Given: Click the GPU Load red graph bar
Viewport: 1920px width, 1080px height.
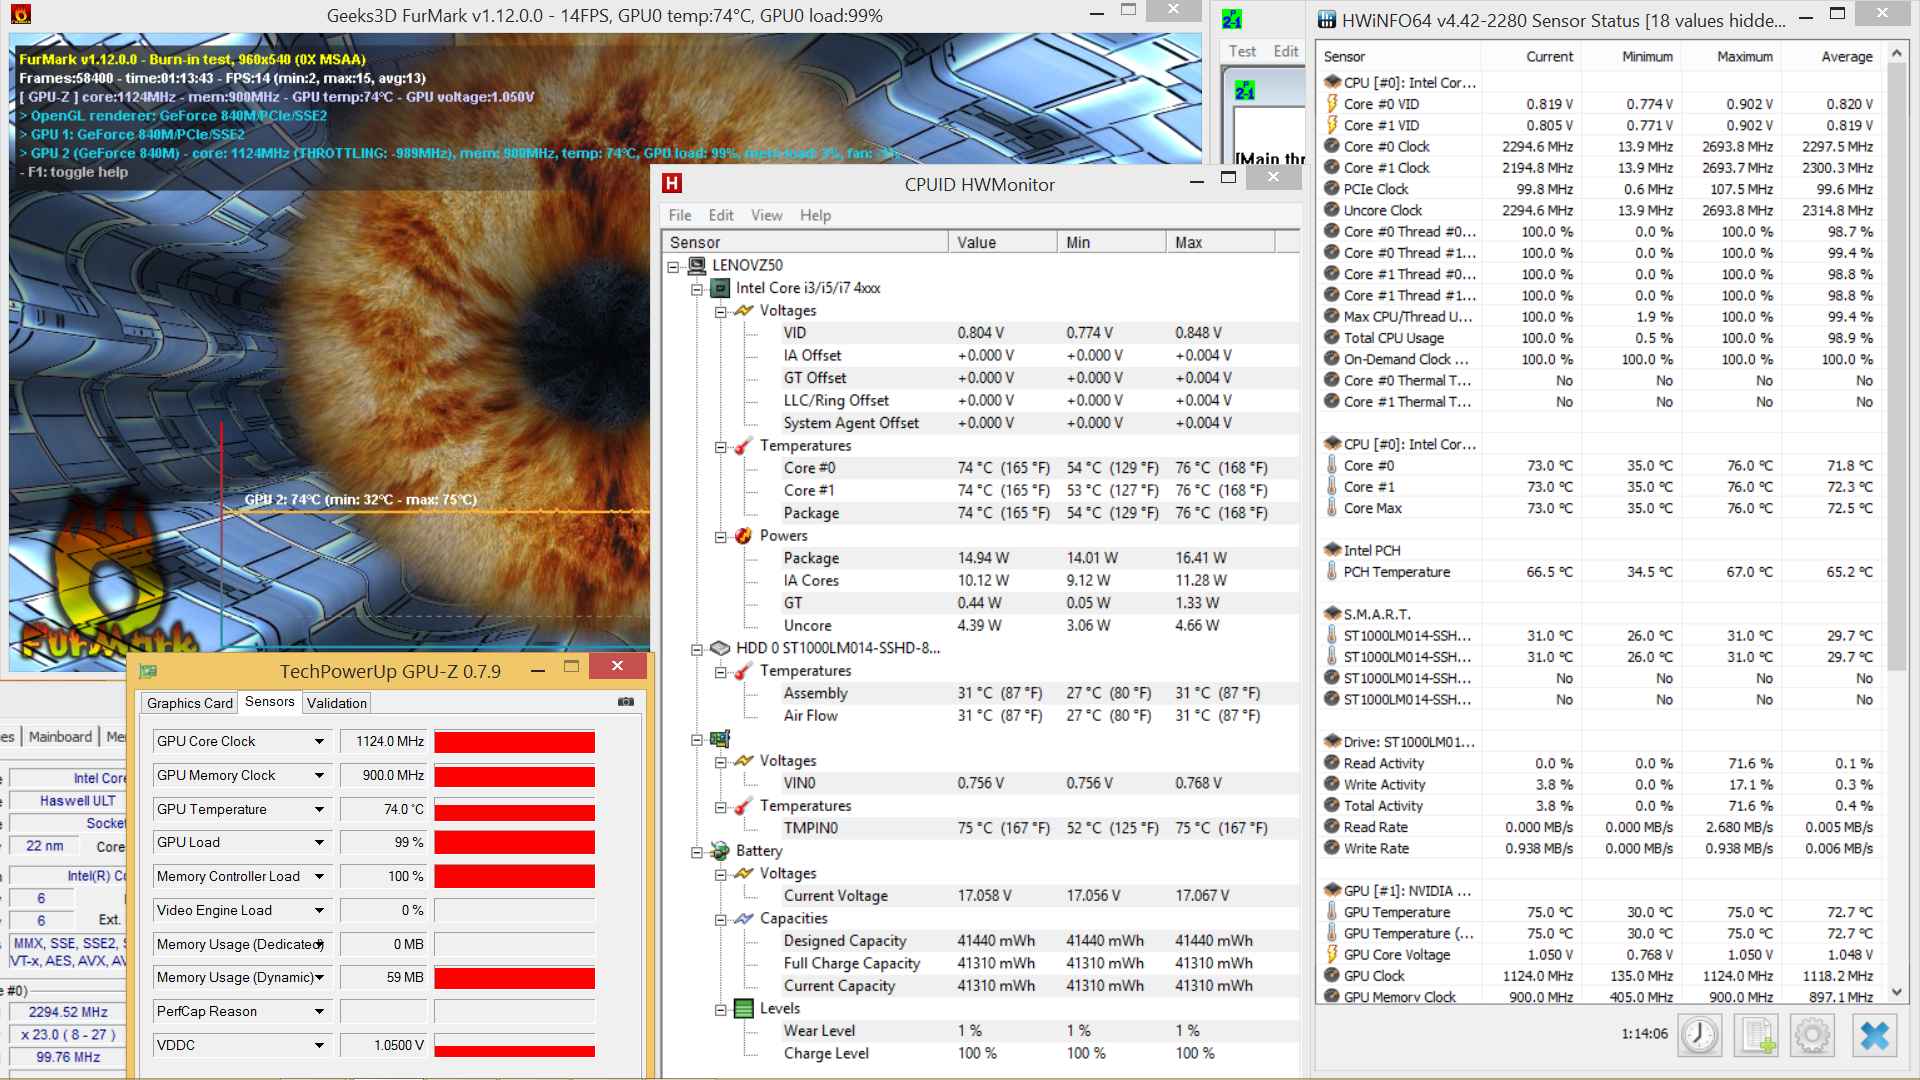Looking at the screenshot, I should 514,843.
